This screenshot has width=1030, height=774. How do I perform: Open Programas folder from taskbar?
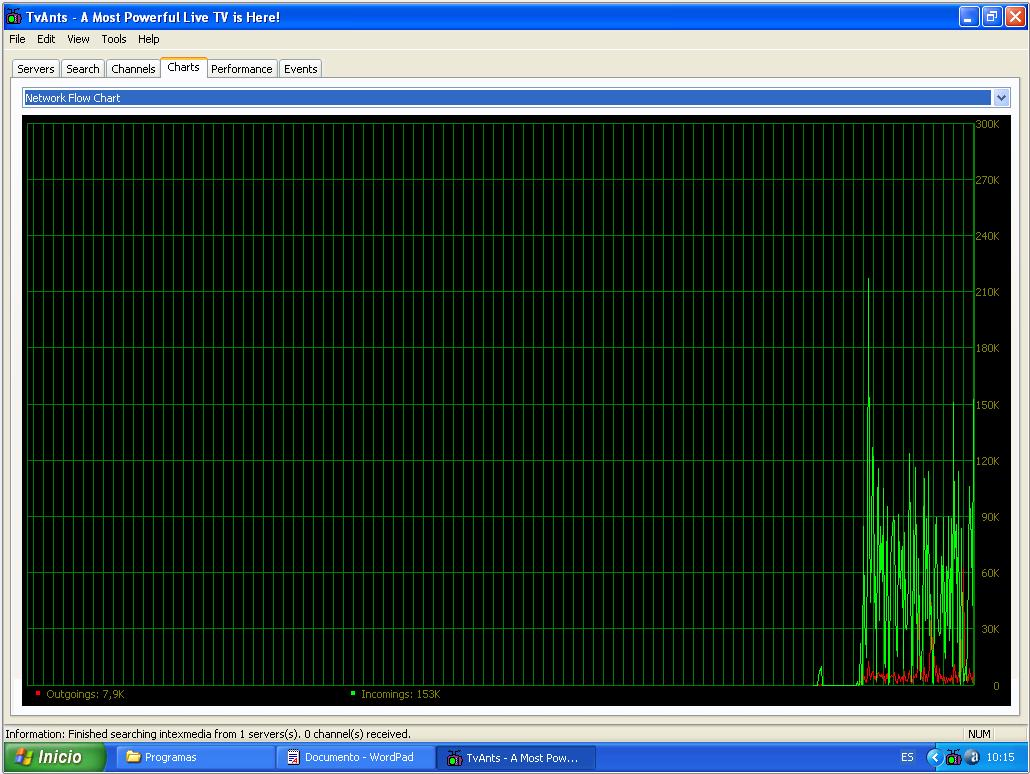(195, 758)
